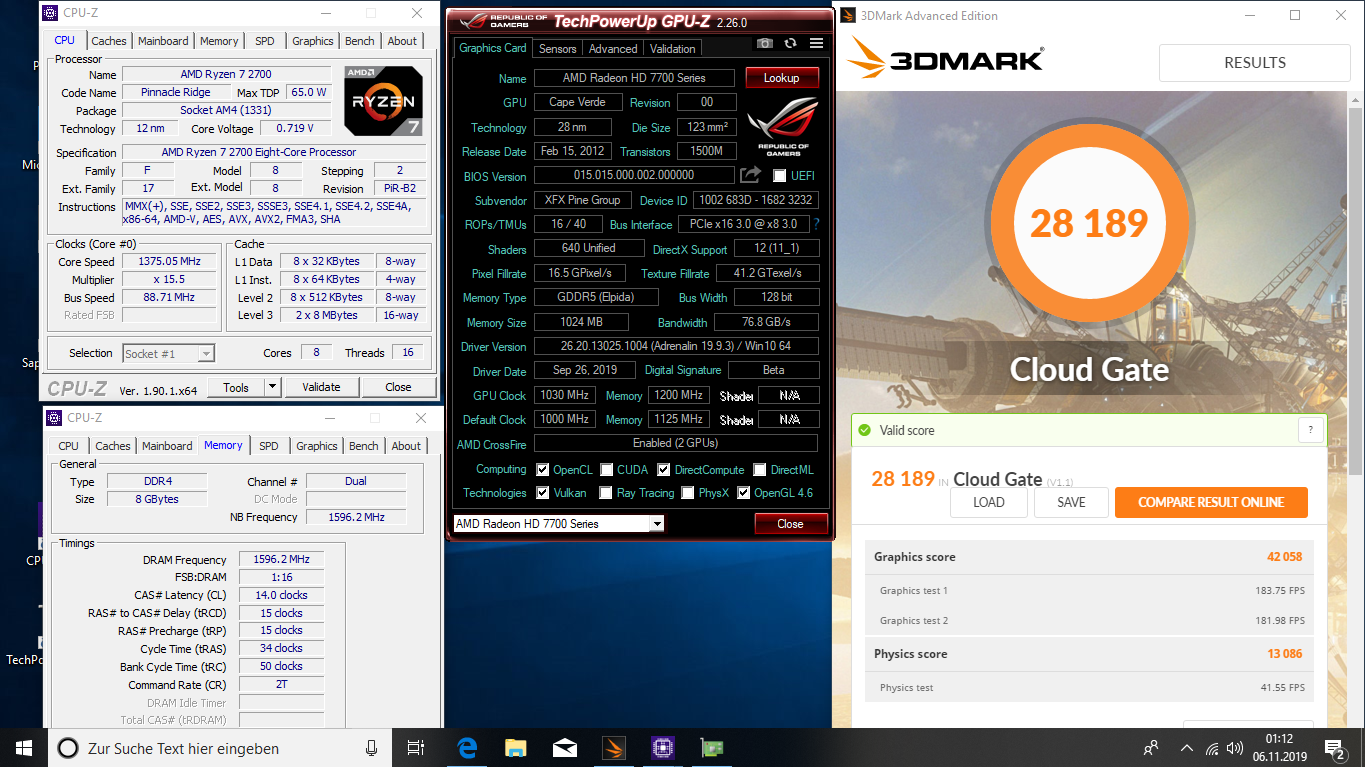
Task: Click the Physics score value 13 086
Action: (1284, 654)
